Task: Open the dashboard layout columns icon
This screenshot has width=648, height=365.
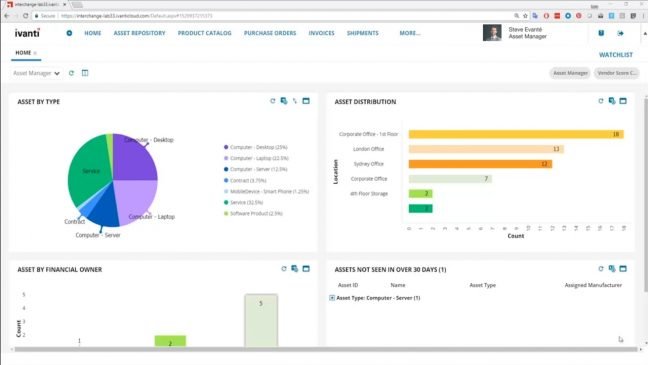Action: (85, 73)
